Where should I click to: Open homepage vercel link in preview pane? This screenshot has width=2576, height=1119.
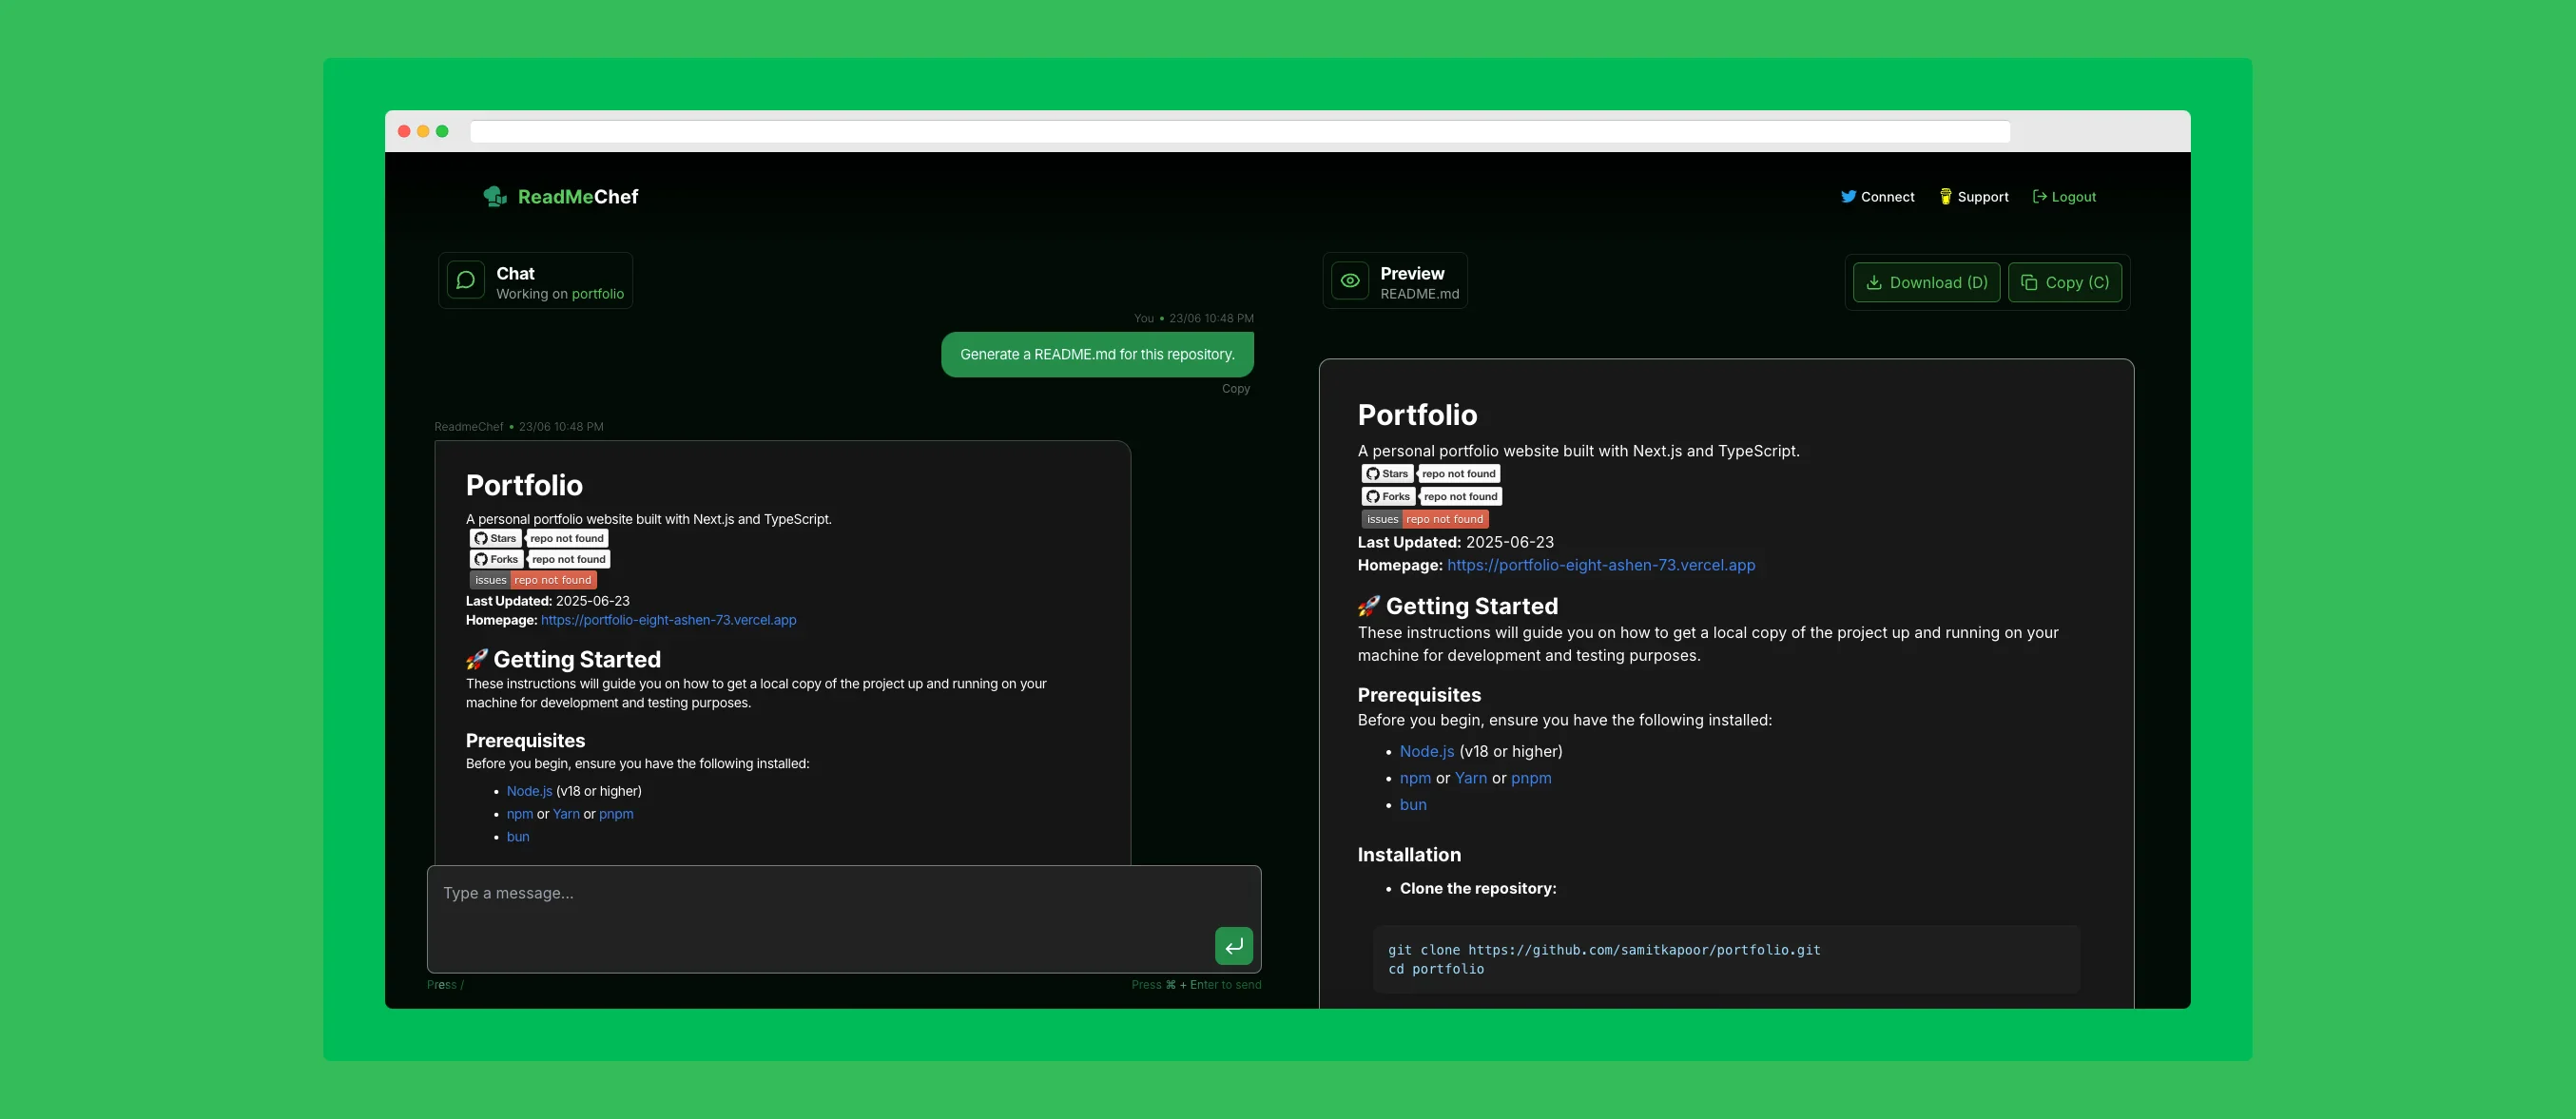(x=1600, y=565)
